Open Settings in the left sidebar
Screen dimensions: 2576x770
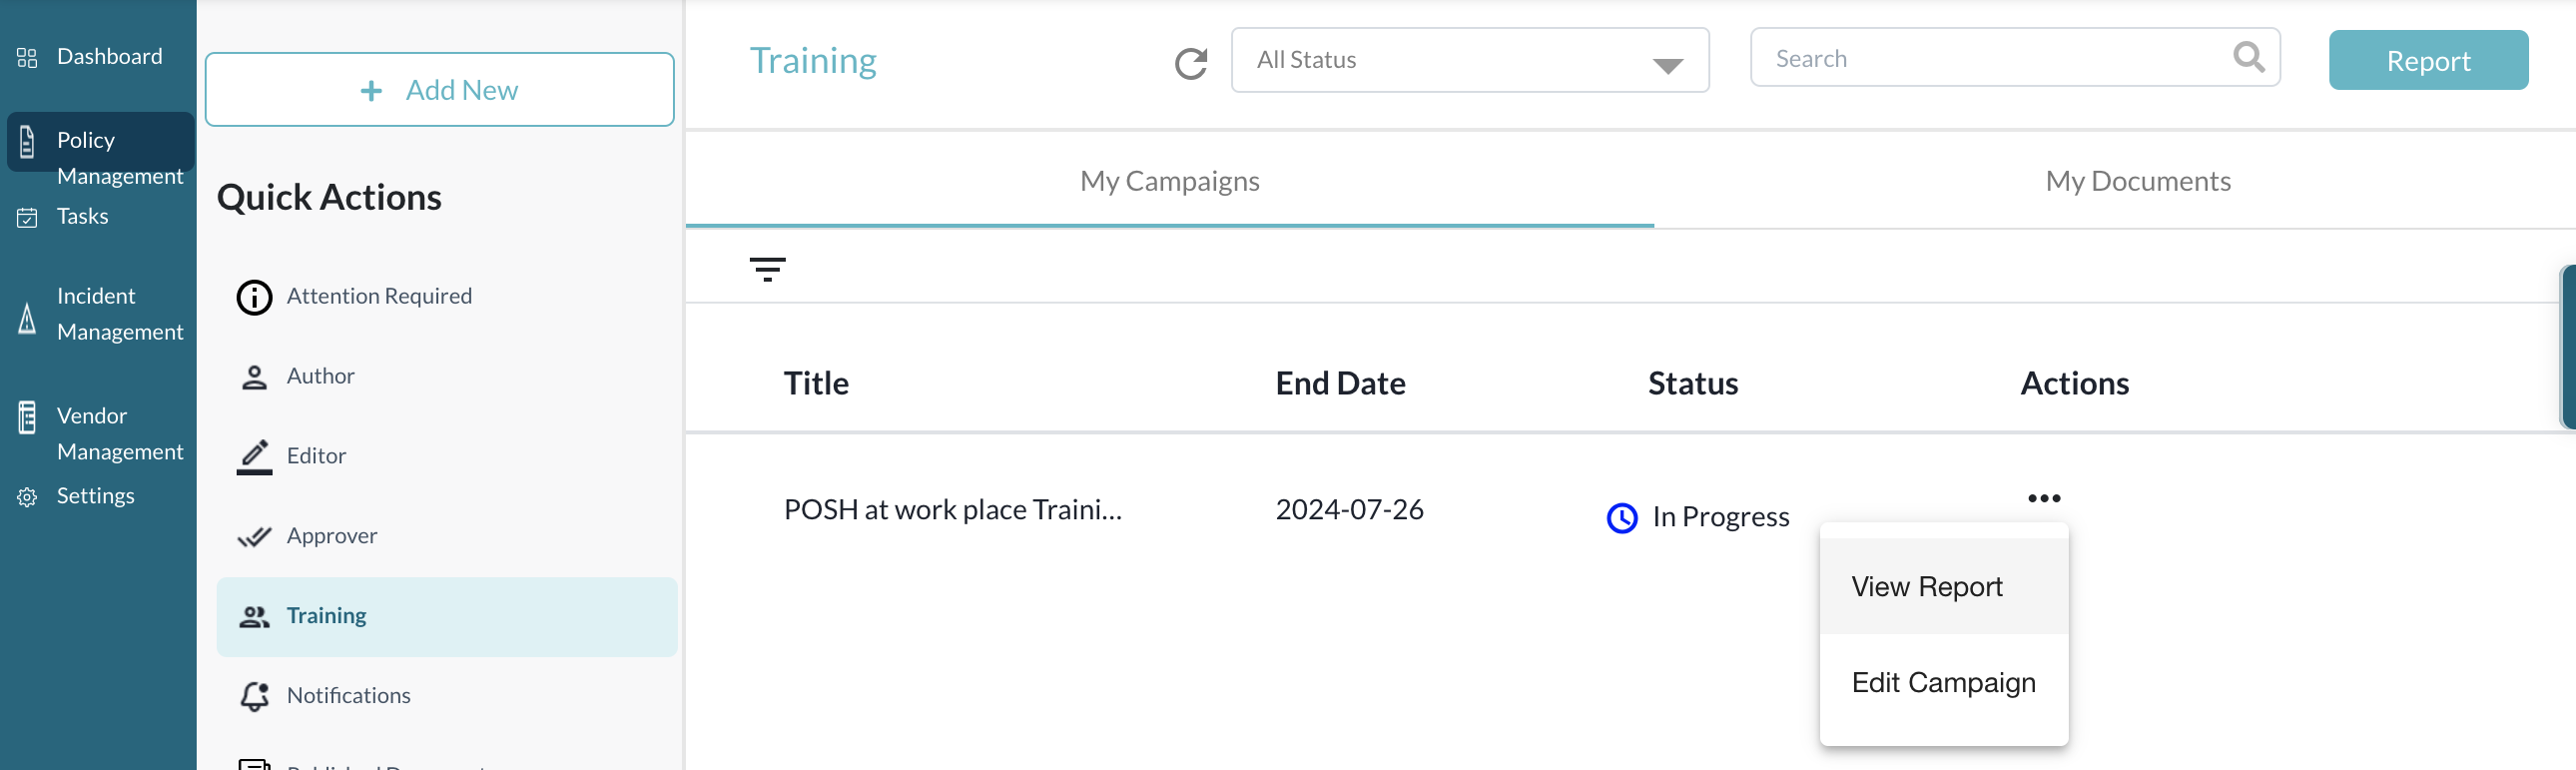[95, 496]
